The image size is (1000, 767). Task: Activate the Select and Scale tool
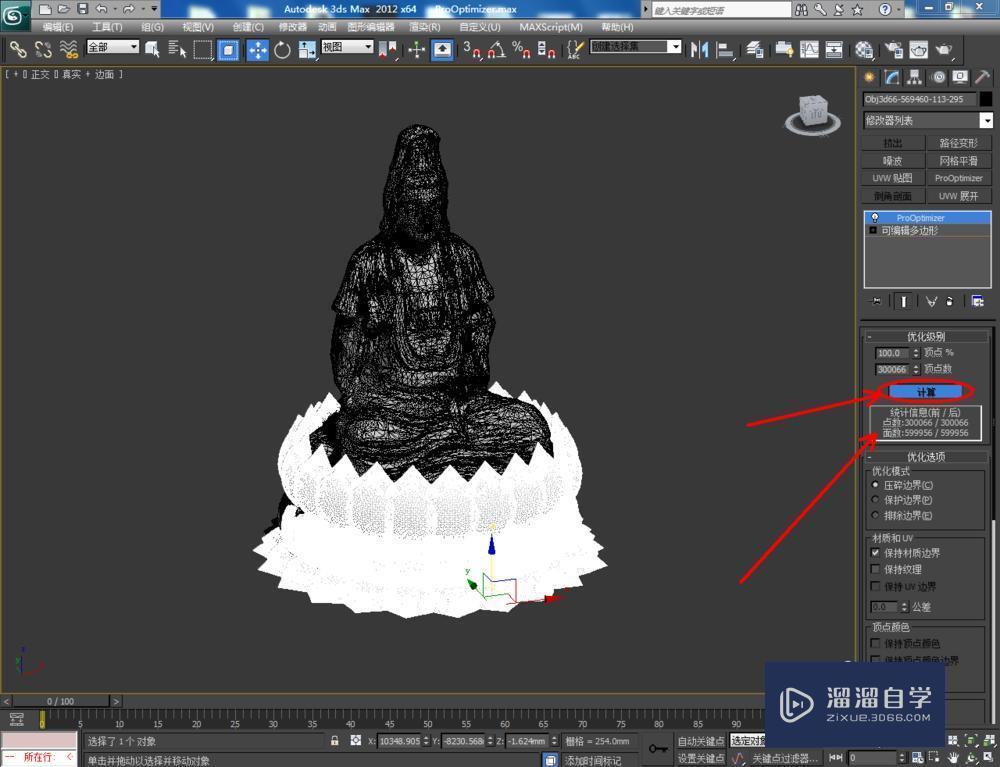tap(309, 50)
